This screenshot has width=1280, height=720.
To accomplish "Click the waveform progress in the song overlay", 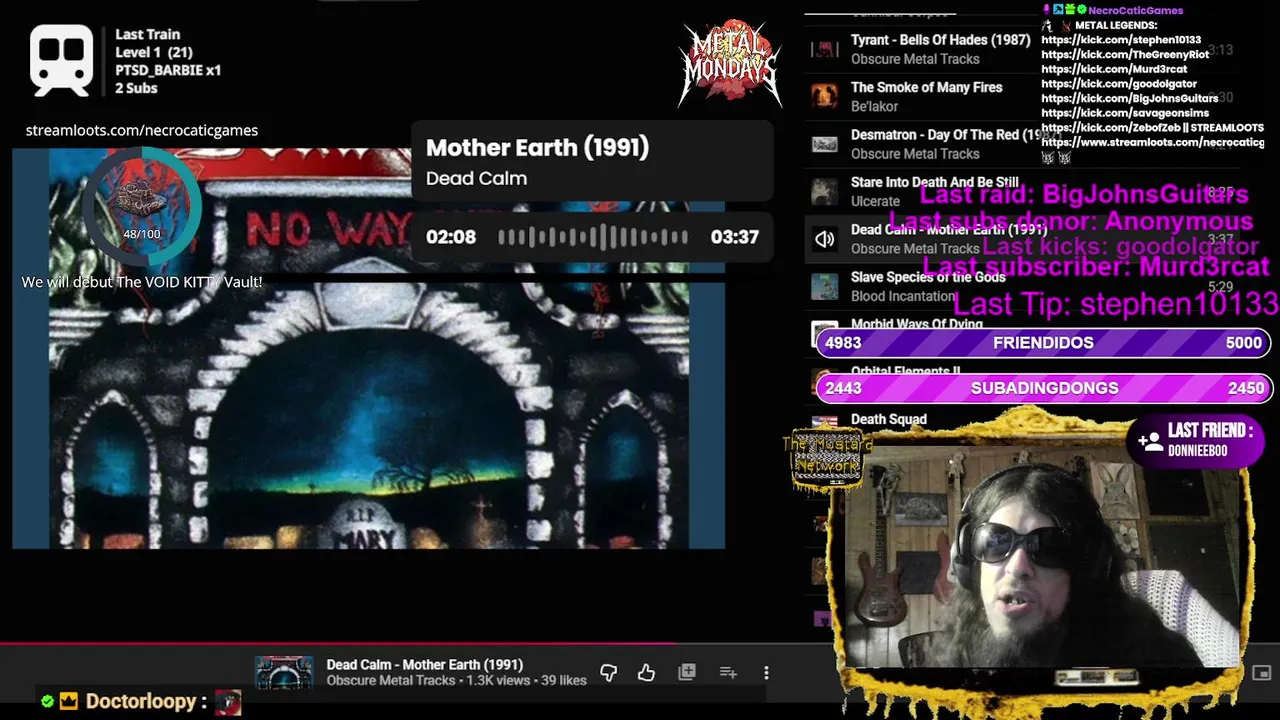I will pos(593,237).
